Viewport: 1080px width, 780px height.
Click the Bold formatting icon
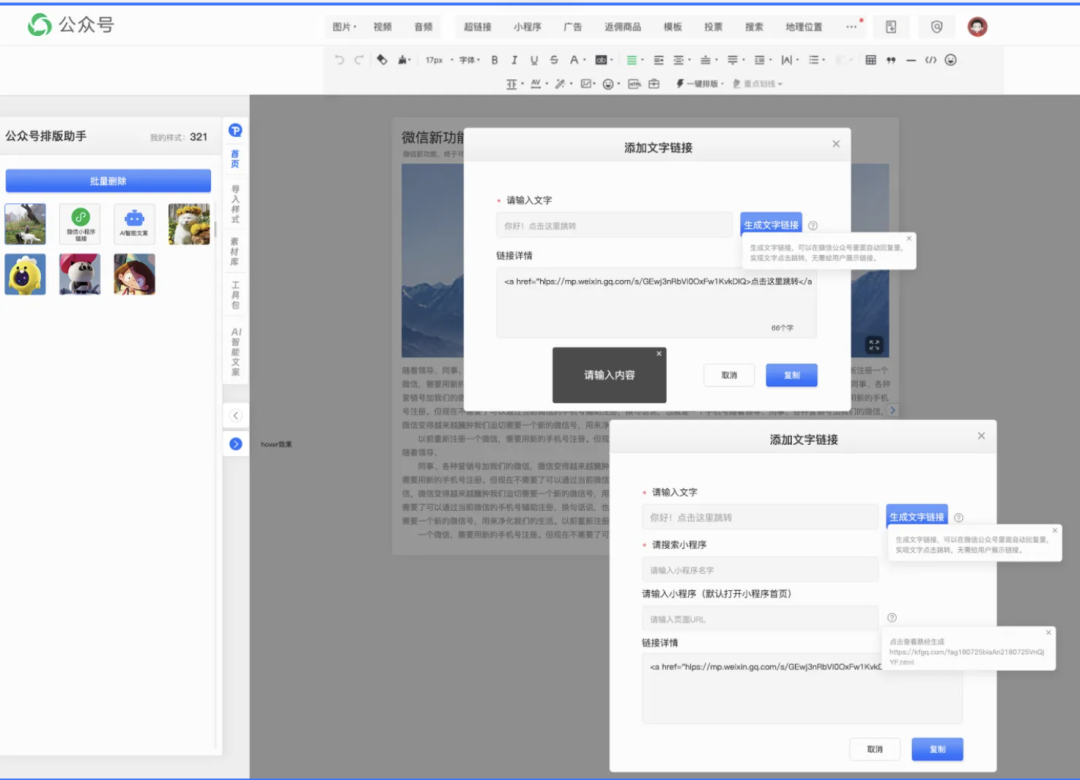tap(494, 60)
